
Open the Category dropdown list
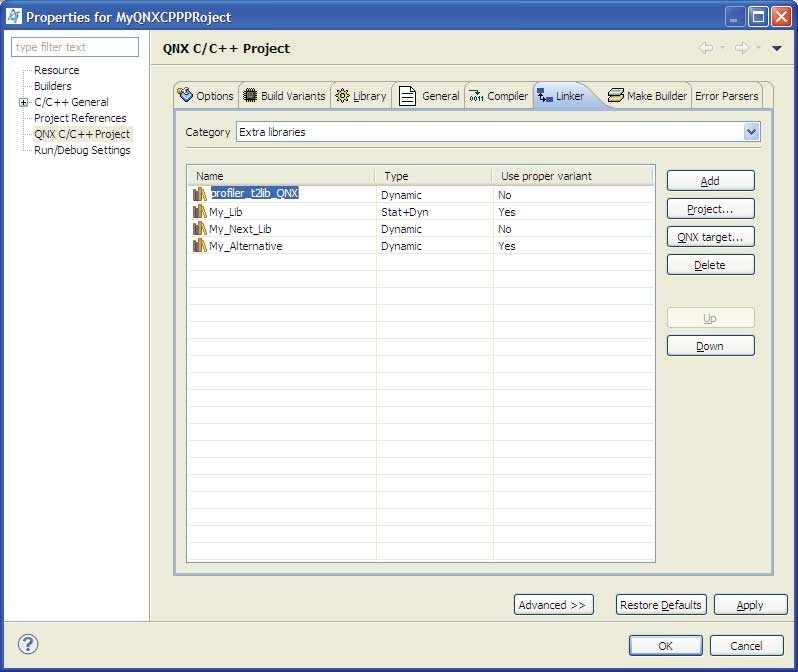pos(751,132)
